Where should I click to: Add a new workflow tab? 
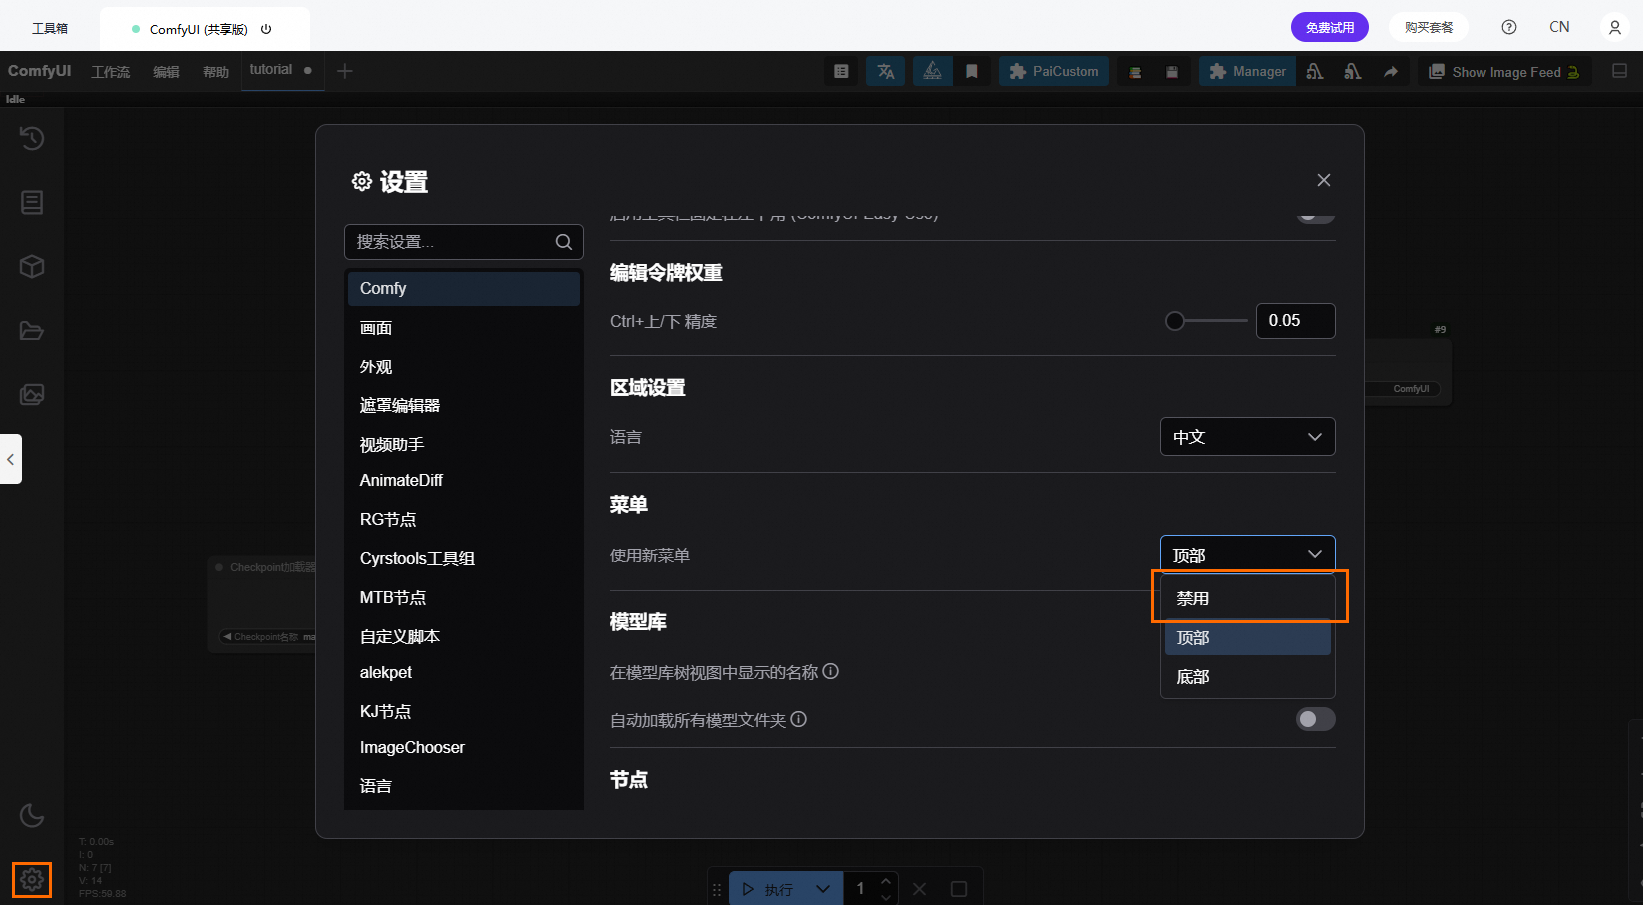point(345,71)
